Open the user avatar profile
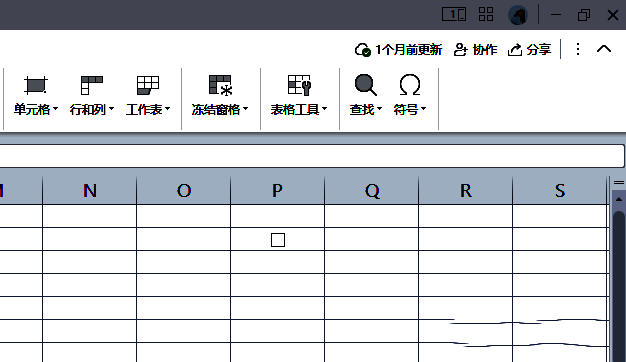 518,16
